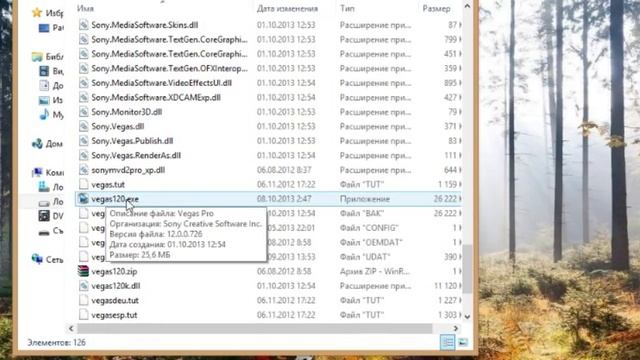Click the horizontal scrollbar thumb

point(255,328)
